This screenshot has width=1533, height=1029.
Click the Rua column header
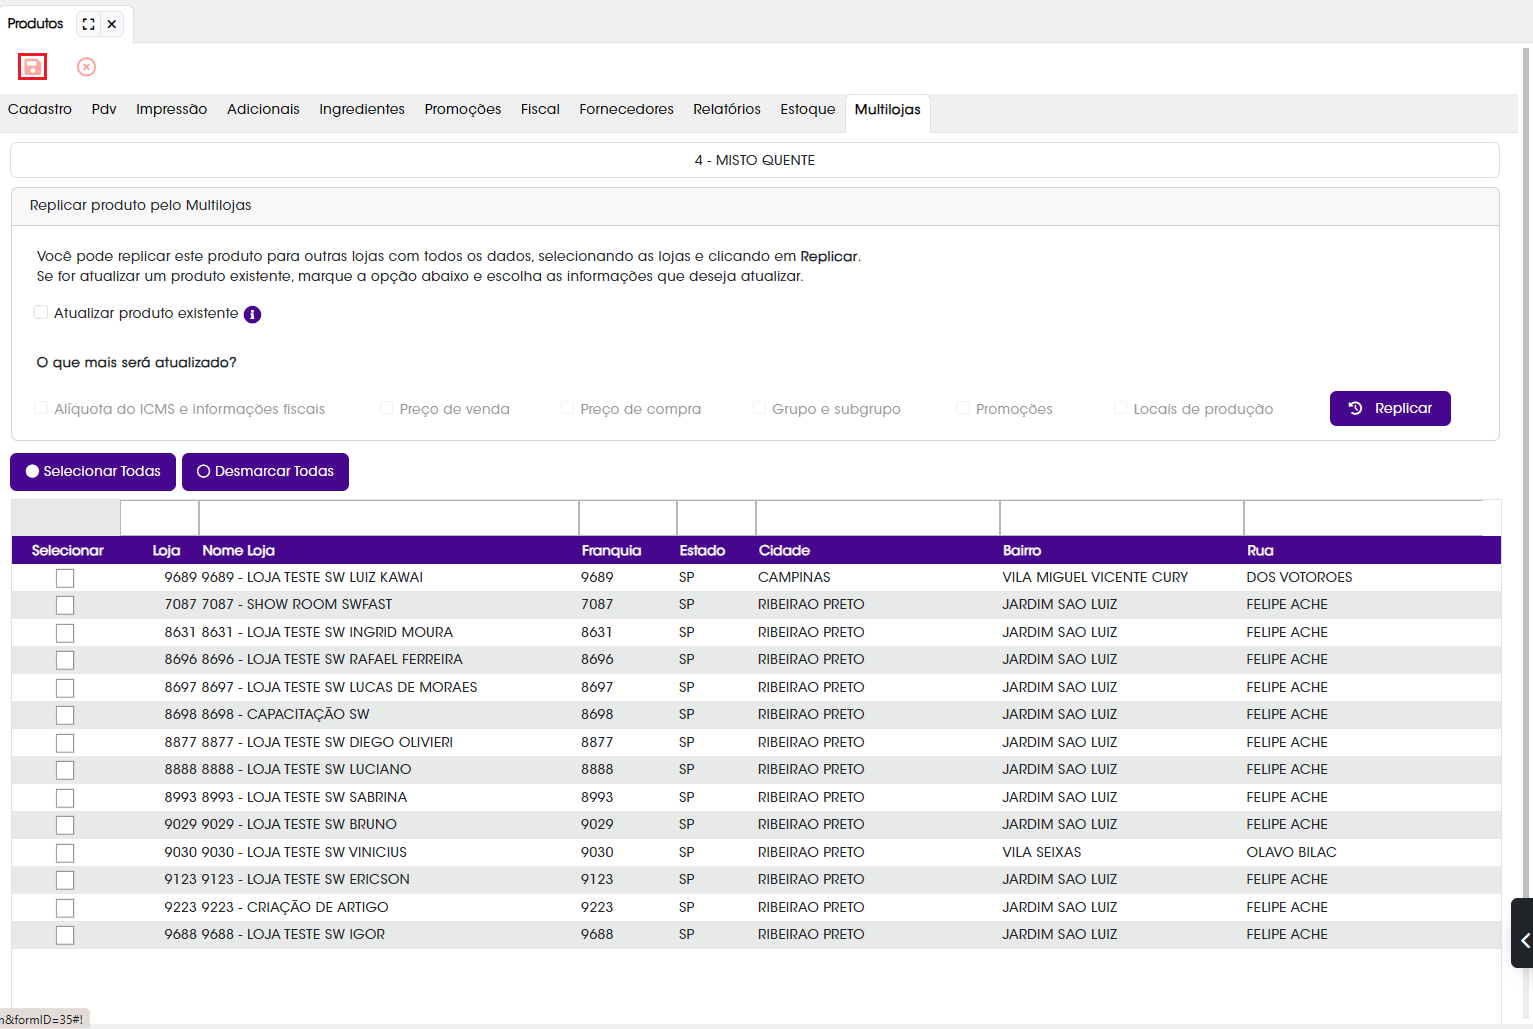[1260, 551]
